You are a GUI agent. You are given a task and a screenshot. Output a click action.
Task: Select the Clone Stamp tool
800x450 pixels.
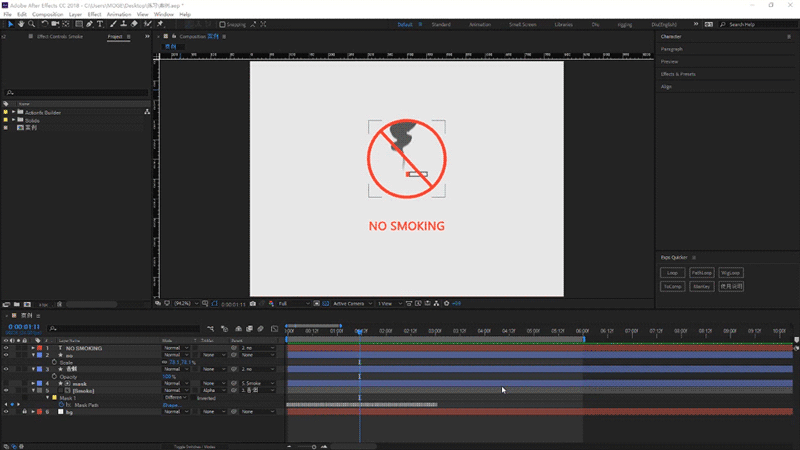(123, 24)
